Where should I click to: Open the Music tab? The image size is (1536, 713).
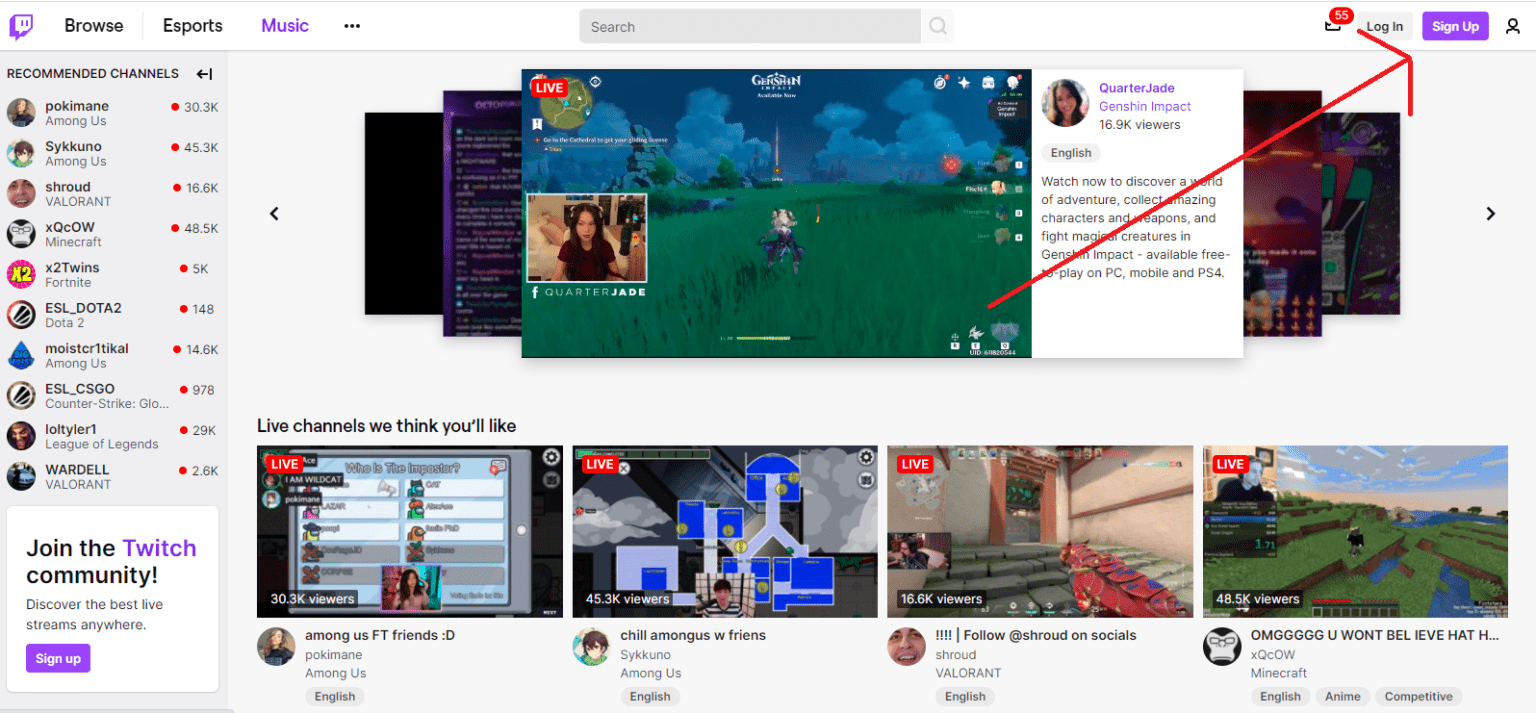(284, 25)
